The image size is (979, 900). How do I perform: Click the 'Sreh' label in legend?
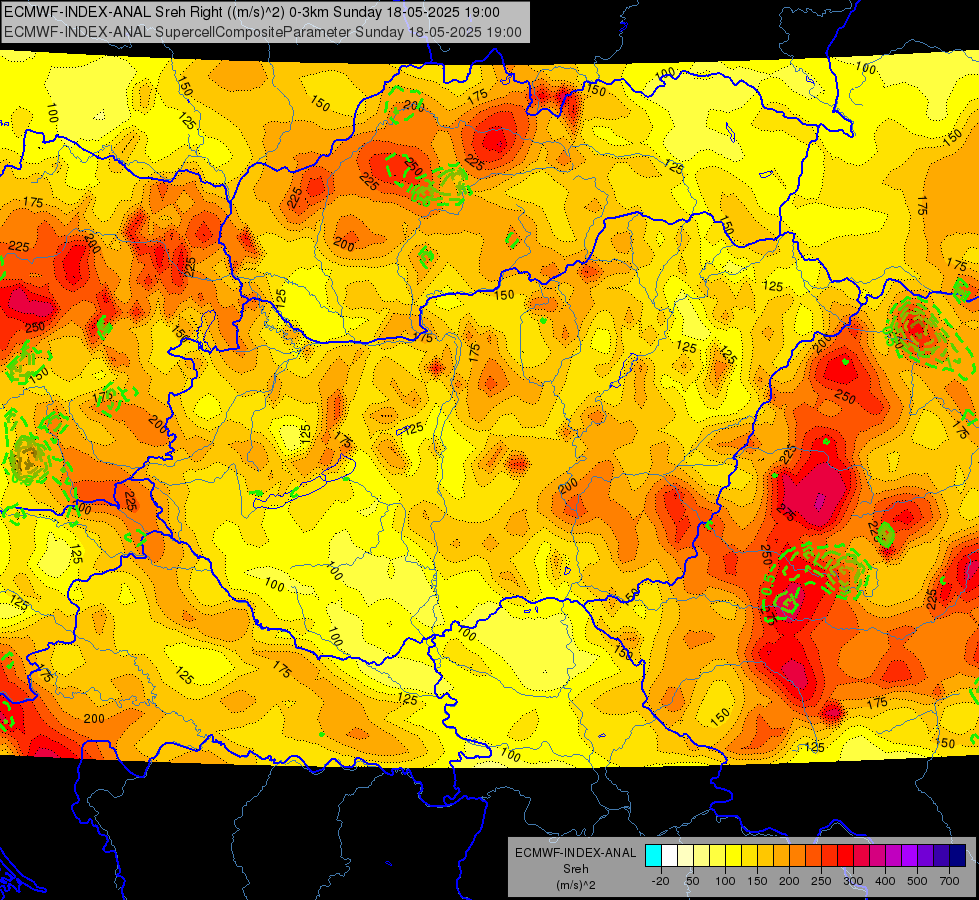575,869
